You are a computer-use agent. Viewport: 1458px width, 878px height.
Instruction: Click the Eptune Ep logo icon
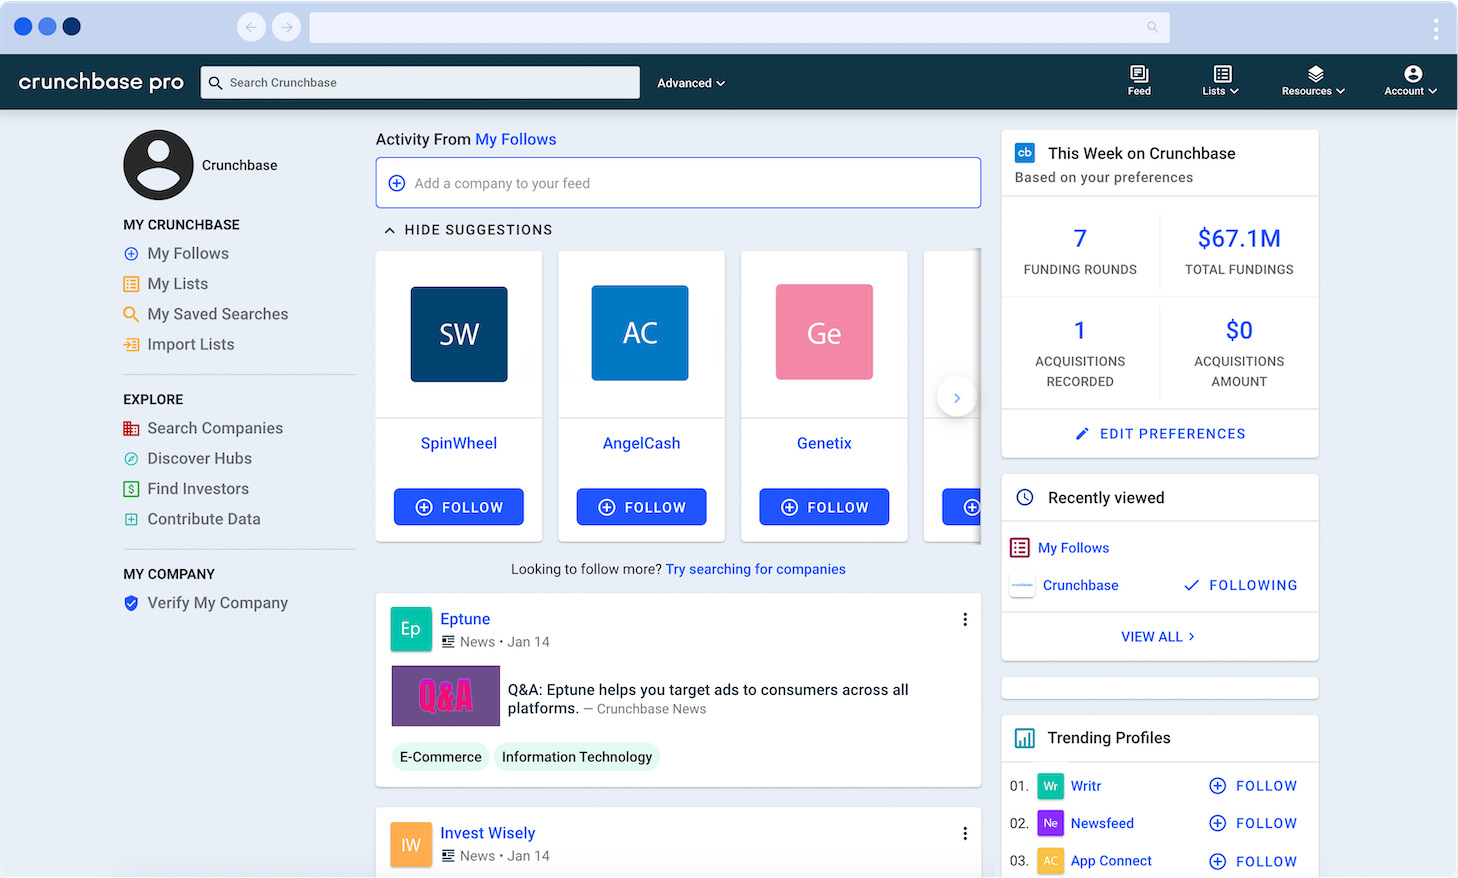click(411, 629)
